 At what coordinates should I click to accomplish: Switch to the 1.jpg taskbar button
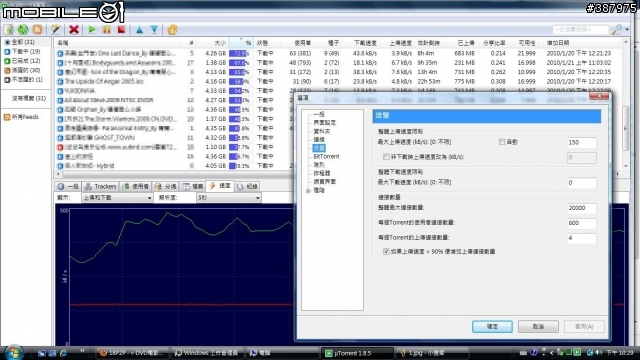point(432,353)
